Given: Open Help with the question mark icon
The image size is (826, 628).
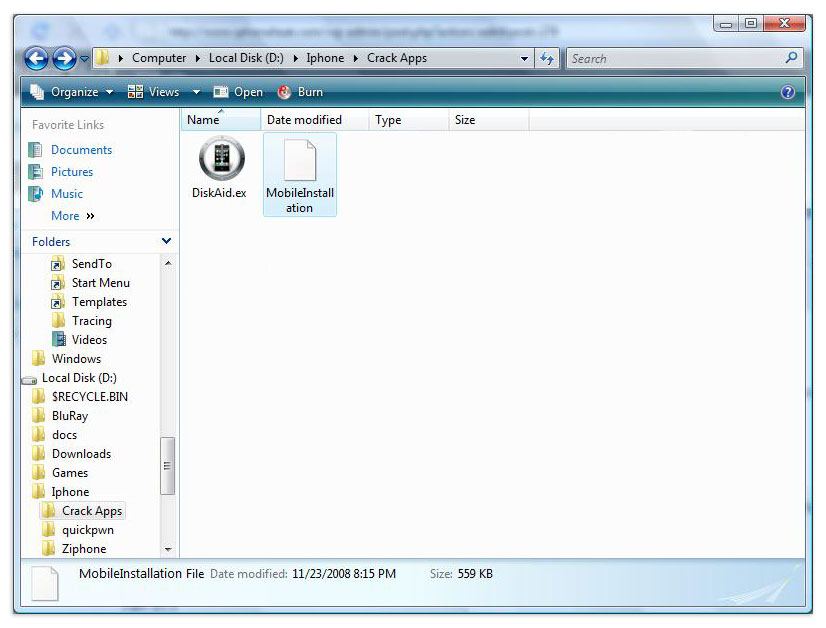Looking at the screenshot, I should (788, 92).
